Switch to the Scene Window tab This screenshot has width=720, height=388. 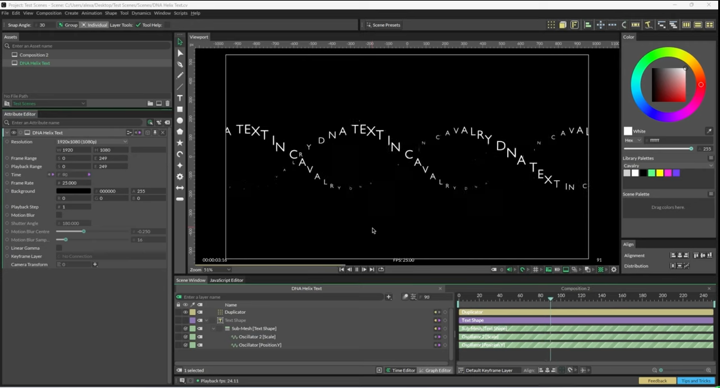[x=191, y=280]
